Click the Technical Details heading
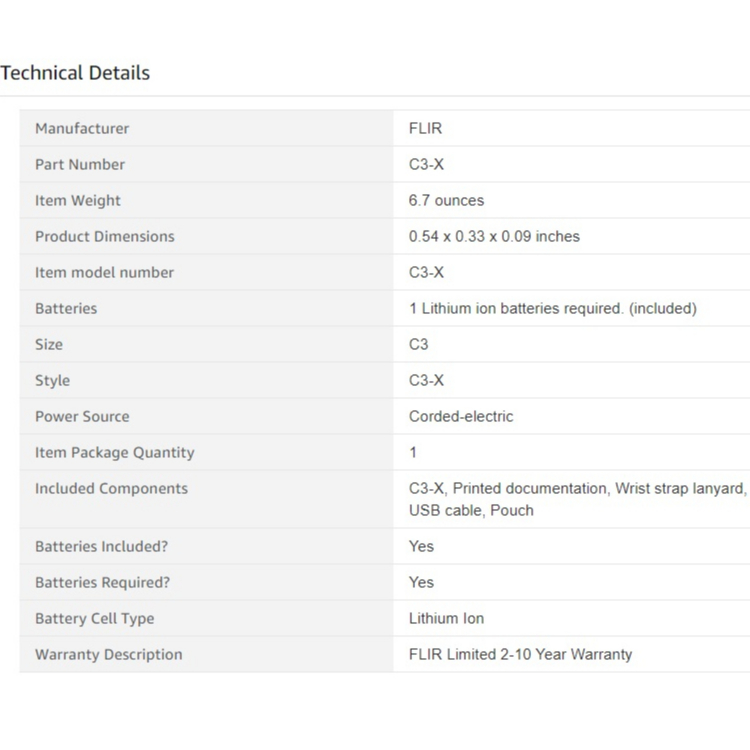This screenshot has height=750, width=750. [75, 73]
